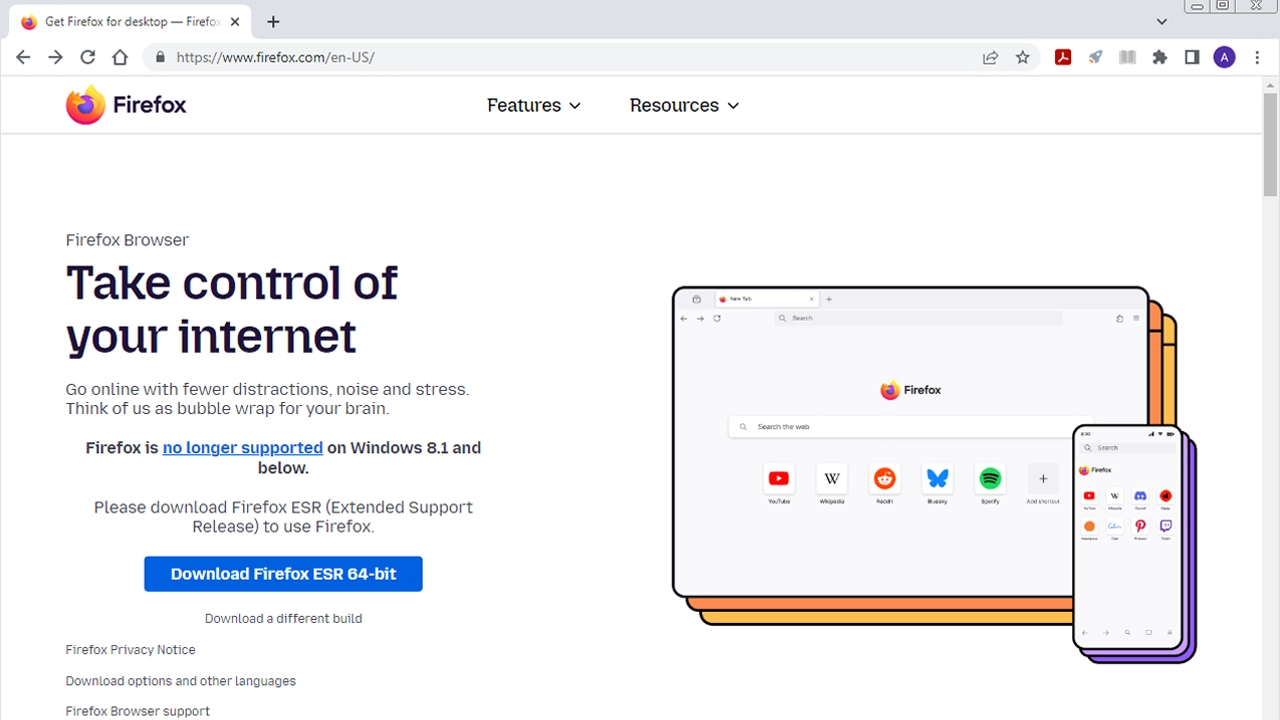Expand the Resources dropdown menu
This screenshot has height=720, width=1280.
[684, 105]
